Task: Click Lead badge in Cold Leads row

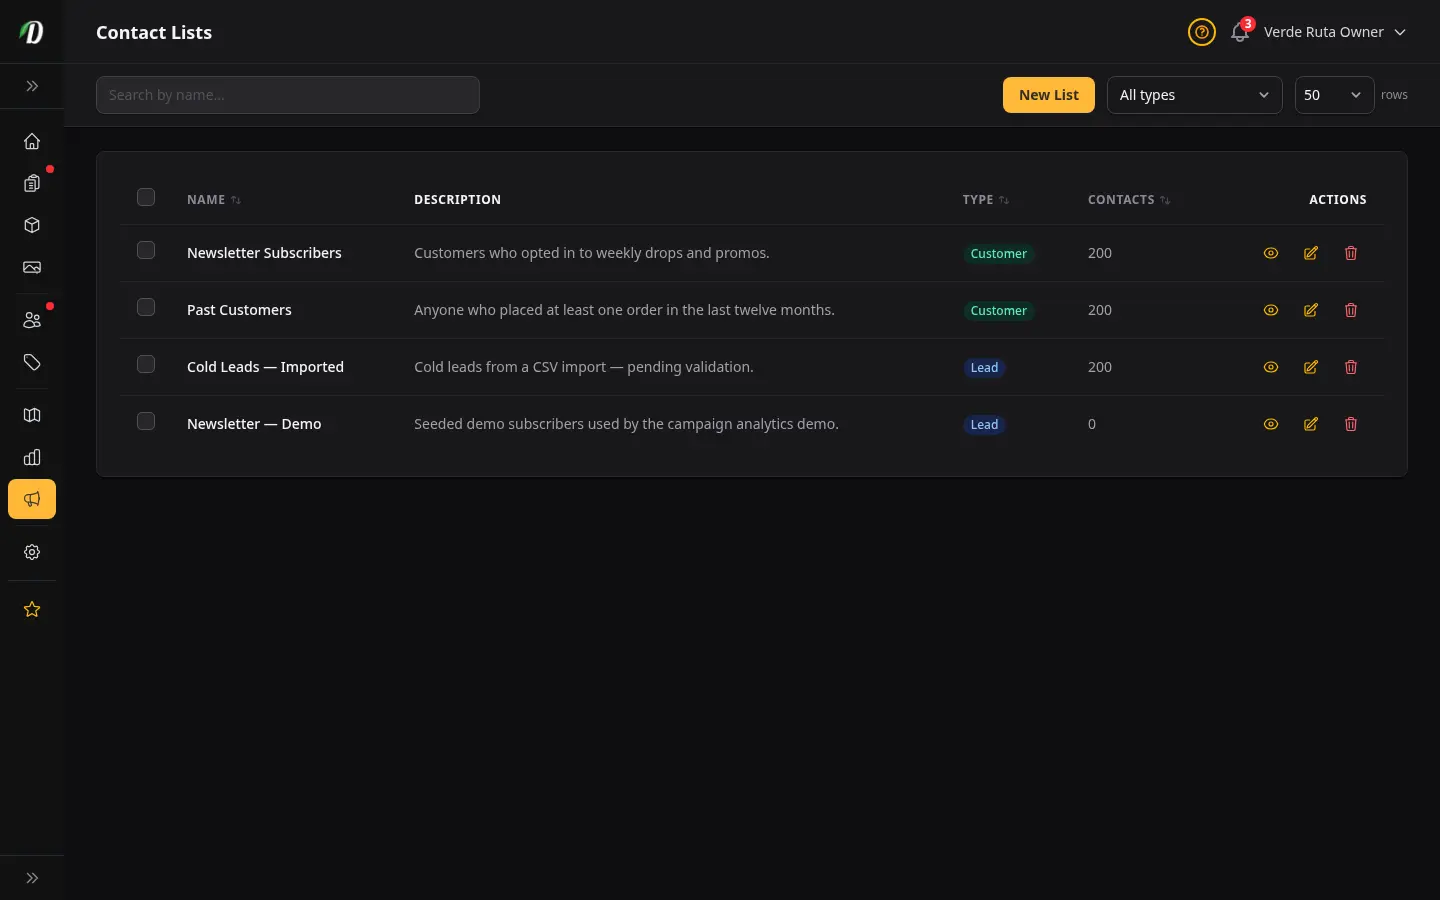Action: pos(984,368)
